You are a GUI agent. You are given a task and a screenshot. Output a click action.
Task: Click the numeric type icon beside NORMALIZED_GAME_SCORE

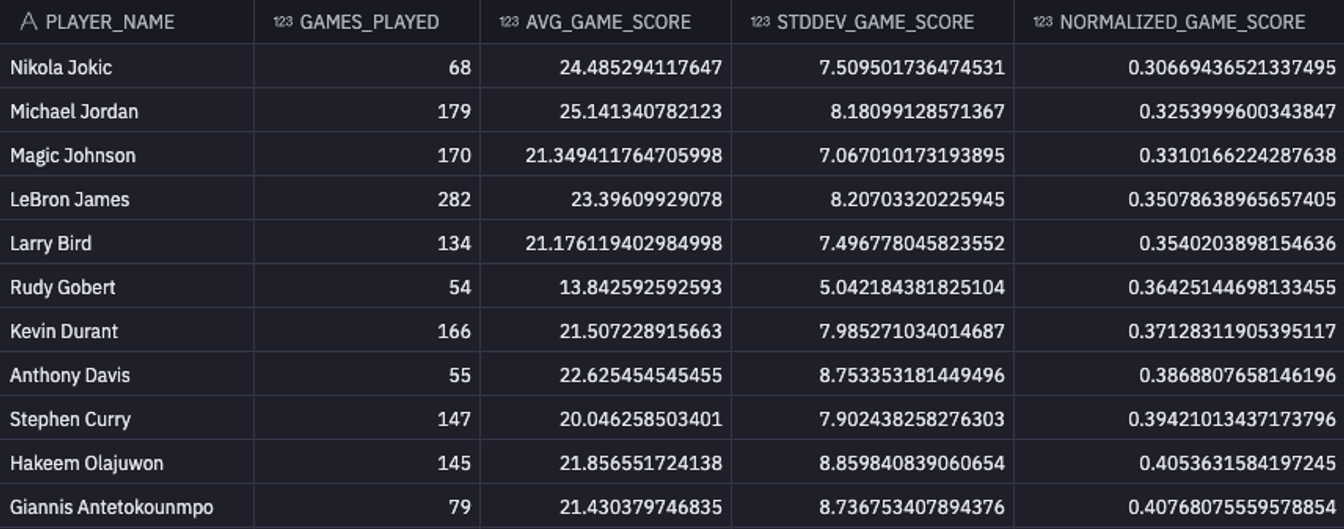click(1043, 22)
